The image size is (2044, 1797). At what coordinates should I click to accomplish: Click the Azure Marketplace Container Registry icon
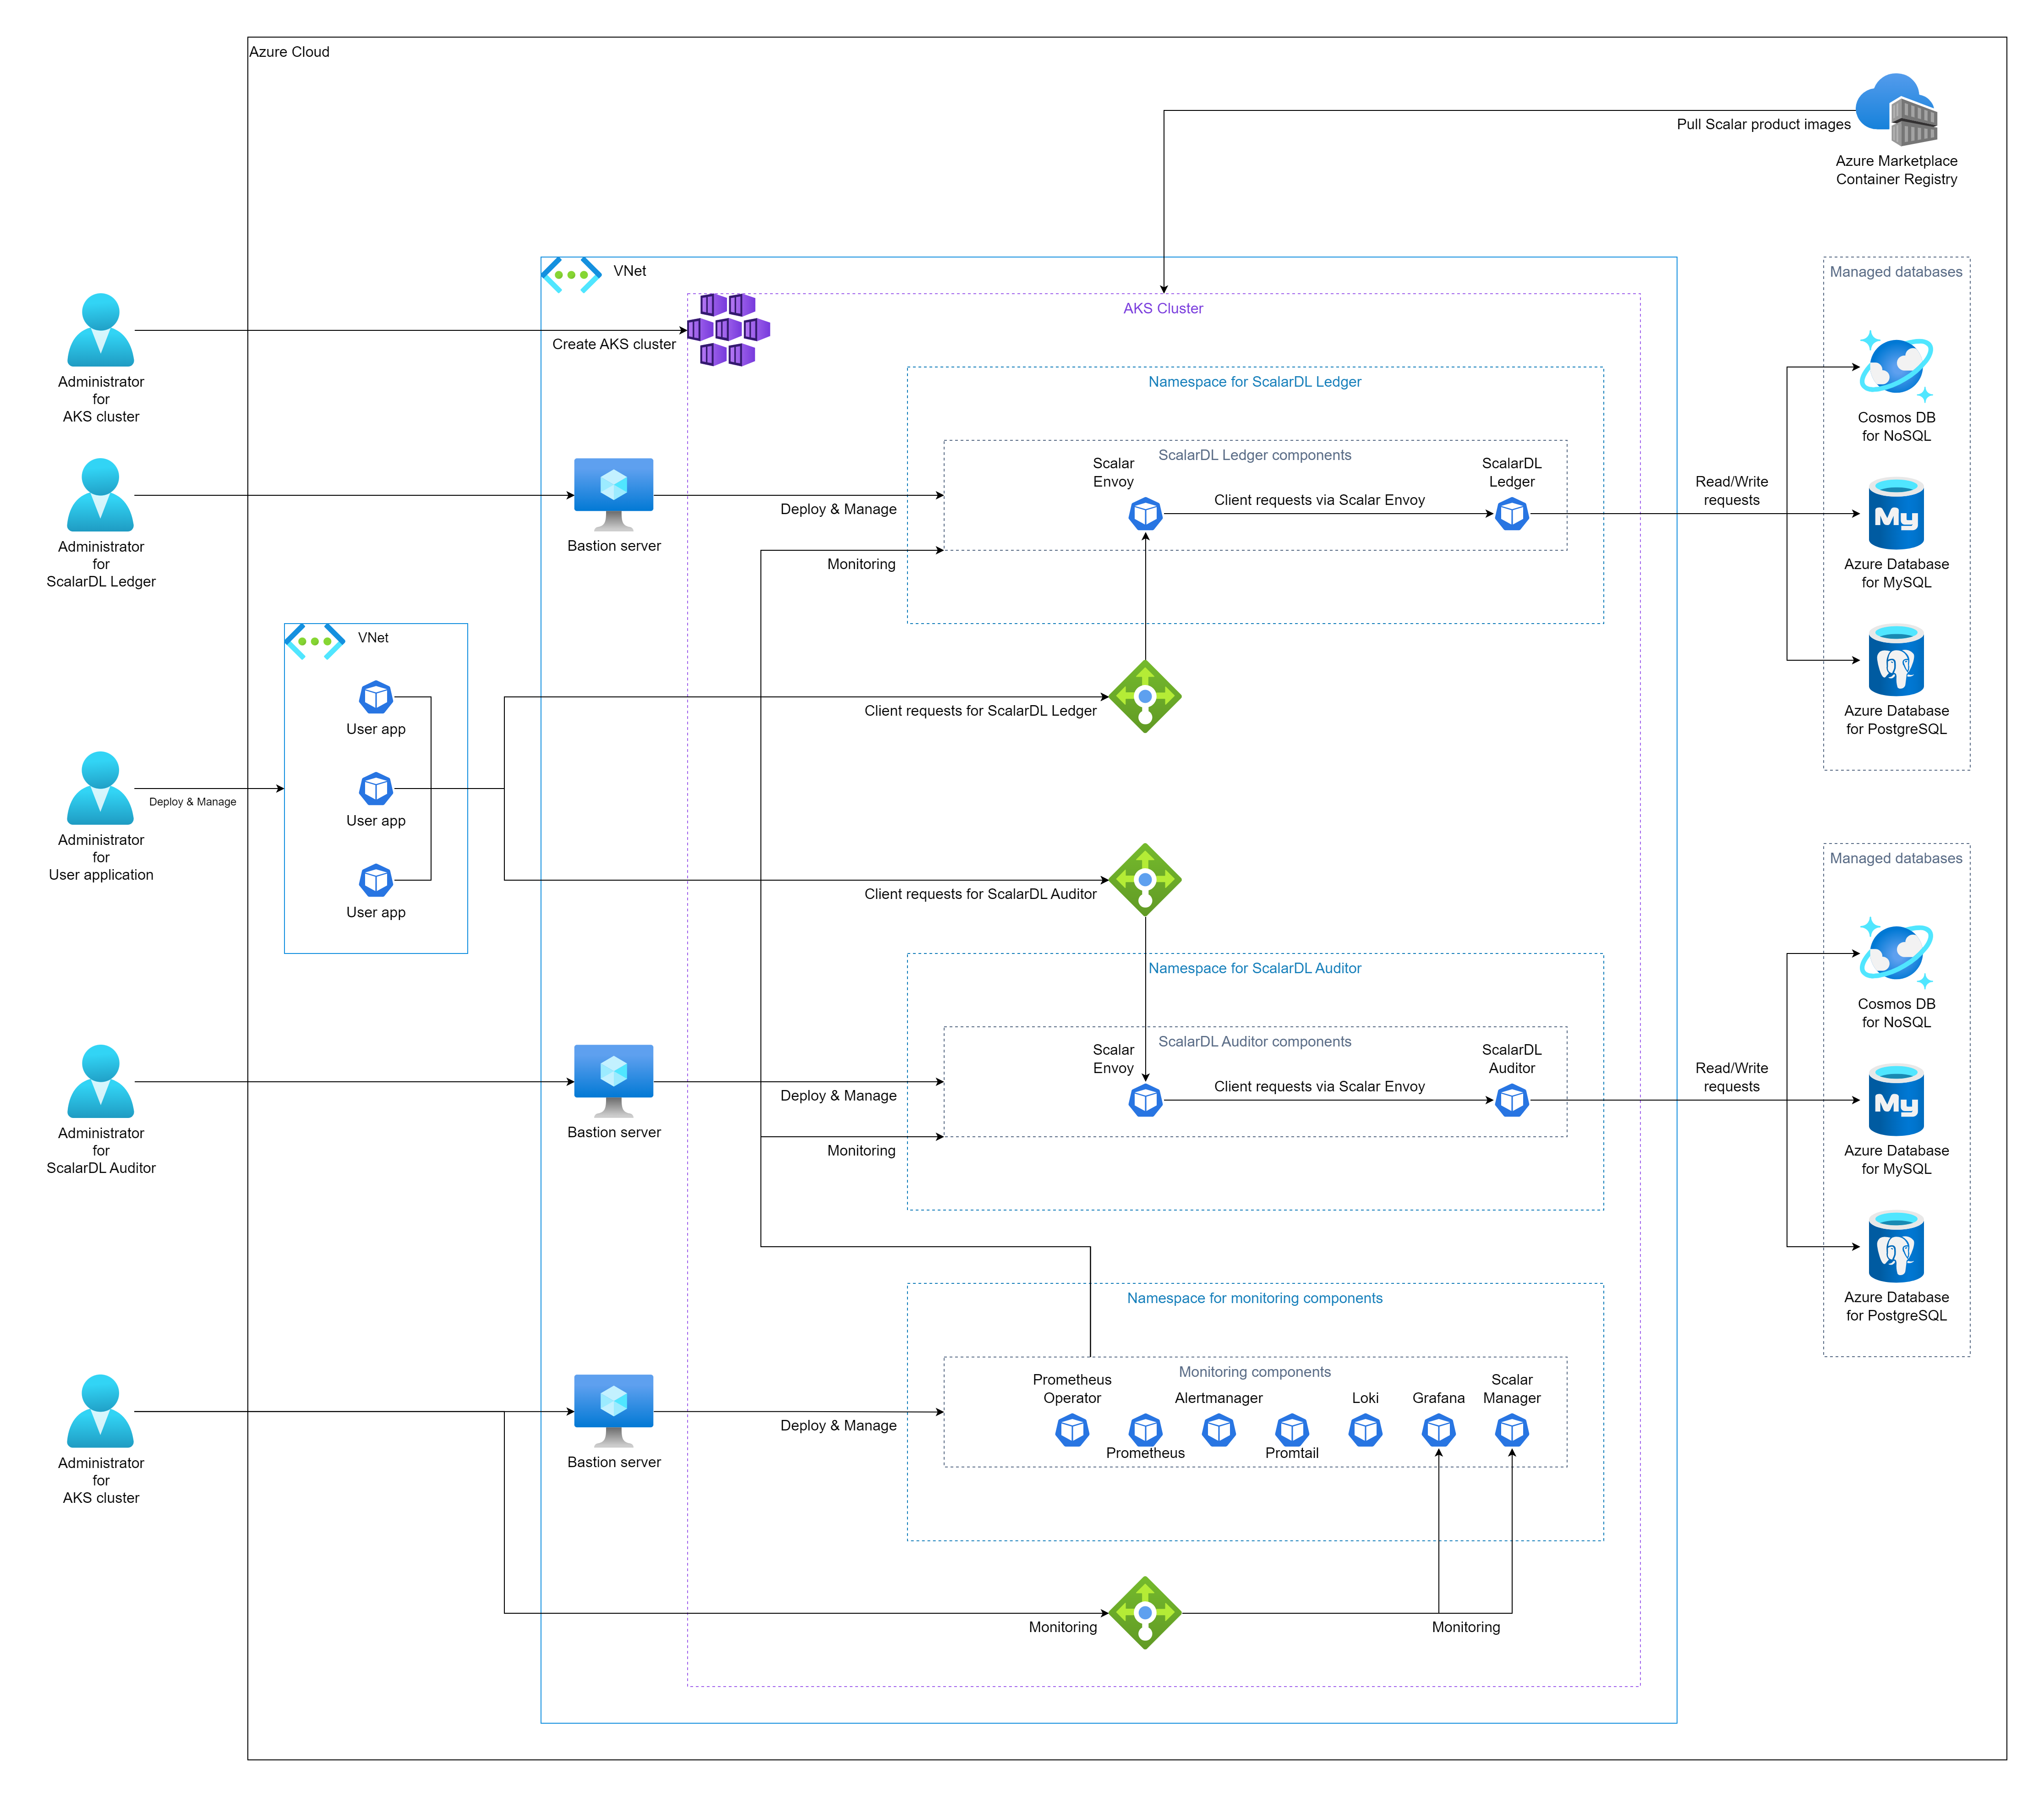point(1896,110)
